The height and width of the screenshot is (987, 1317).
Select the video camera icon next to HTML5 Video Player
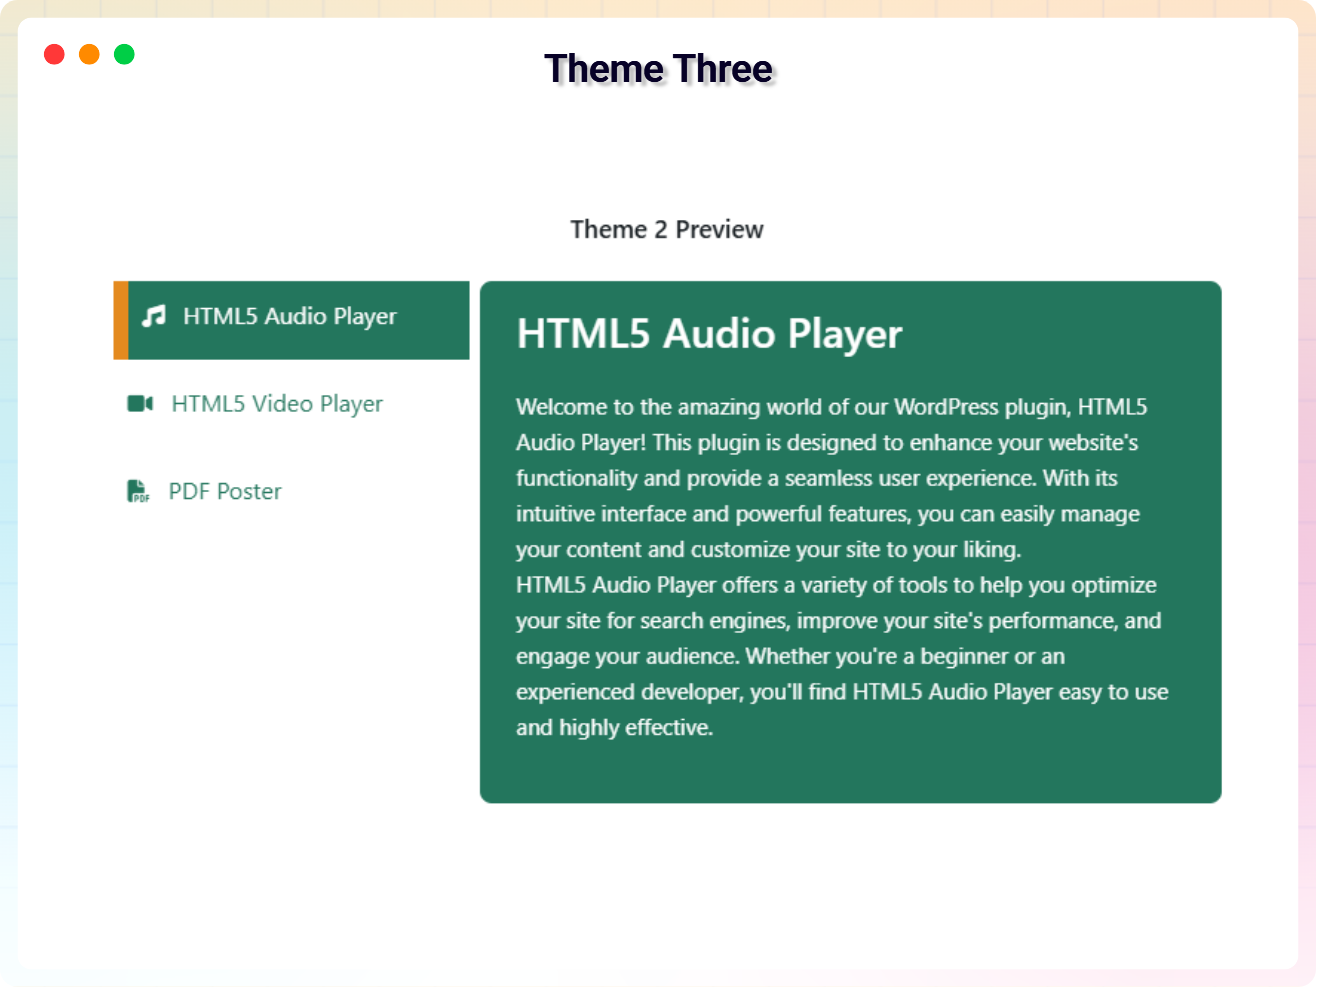pos(139,403)
